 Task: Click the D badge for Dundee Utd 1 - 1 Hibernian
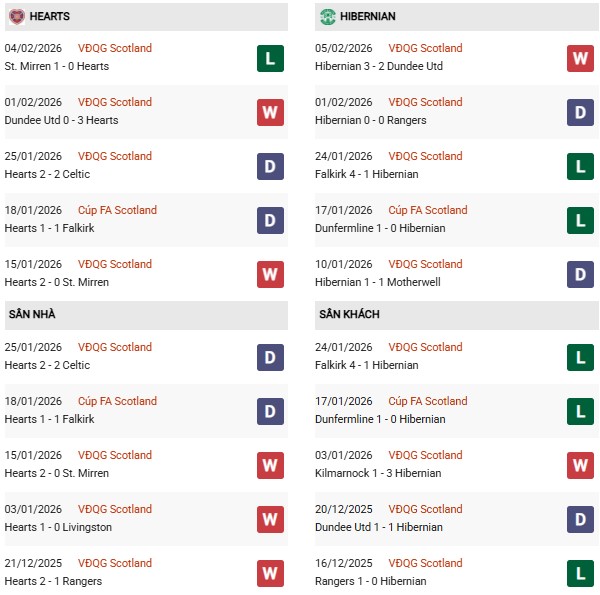click(581, 519)
